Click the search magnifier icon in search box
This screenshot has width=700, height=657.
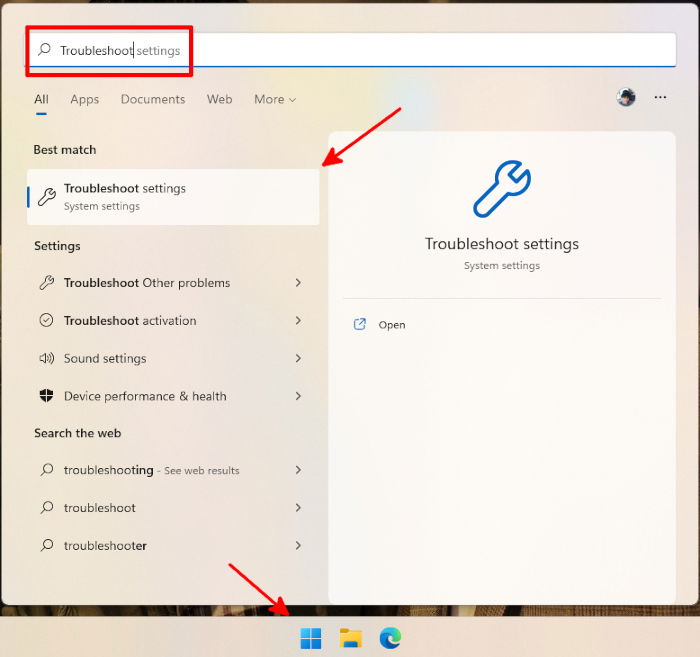(45, 50)
